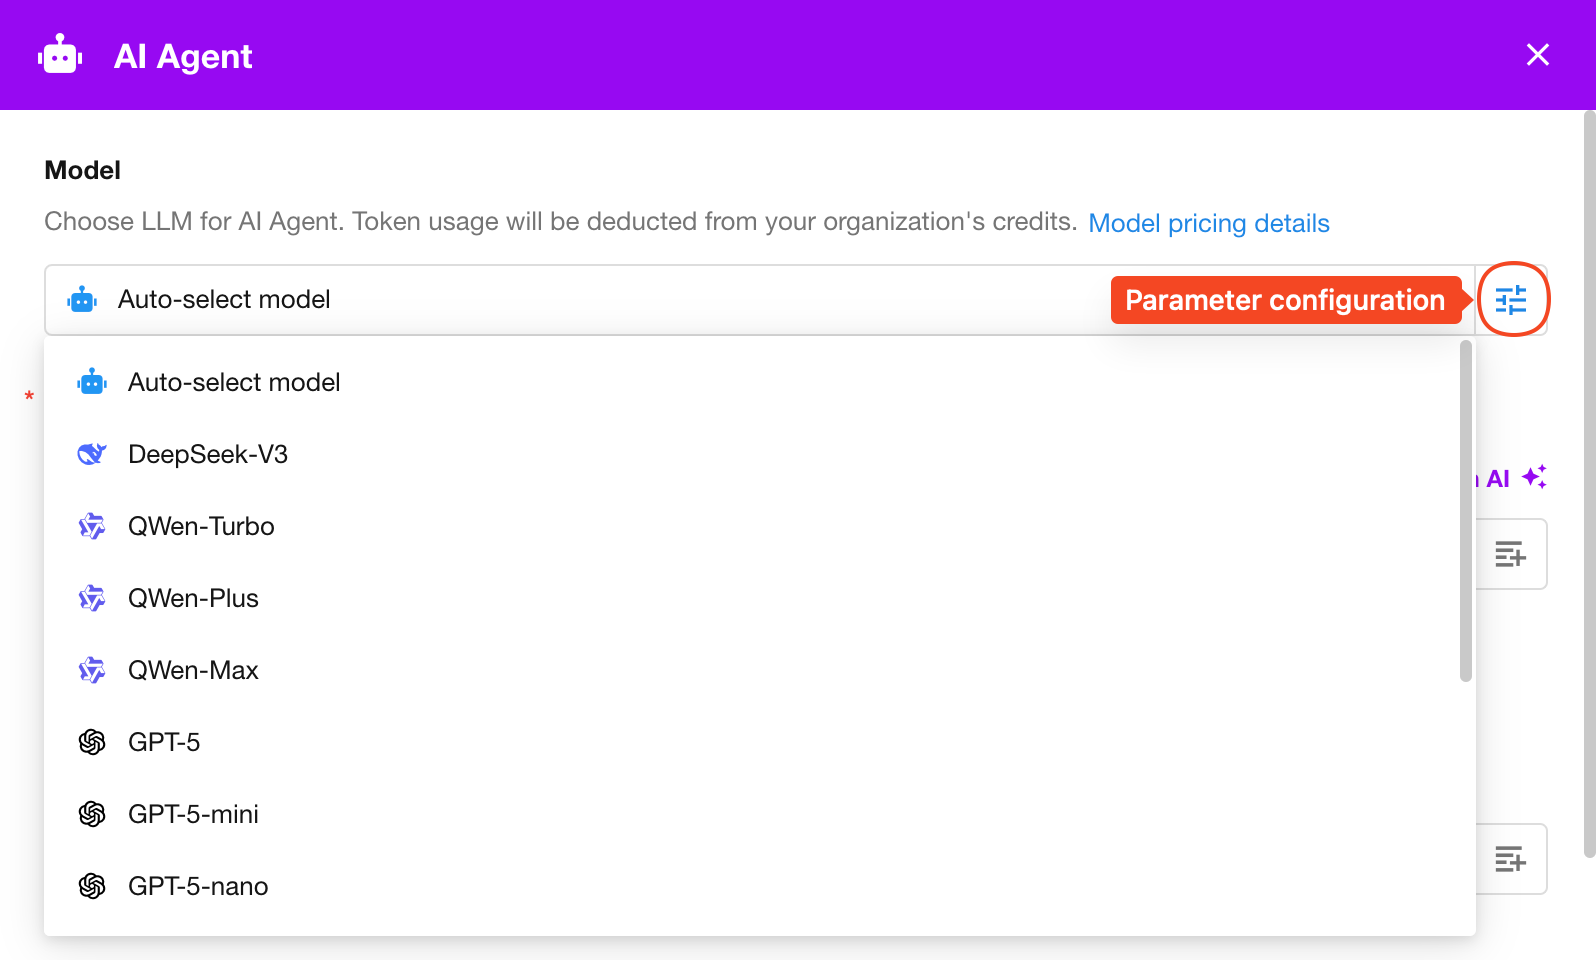Click the AI Agent robot header icon

pyautogui.click(x=60, y=56)
